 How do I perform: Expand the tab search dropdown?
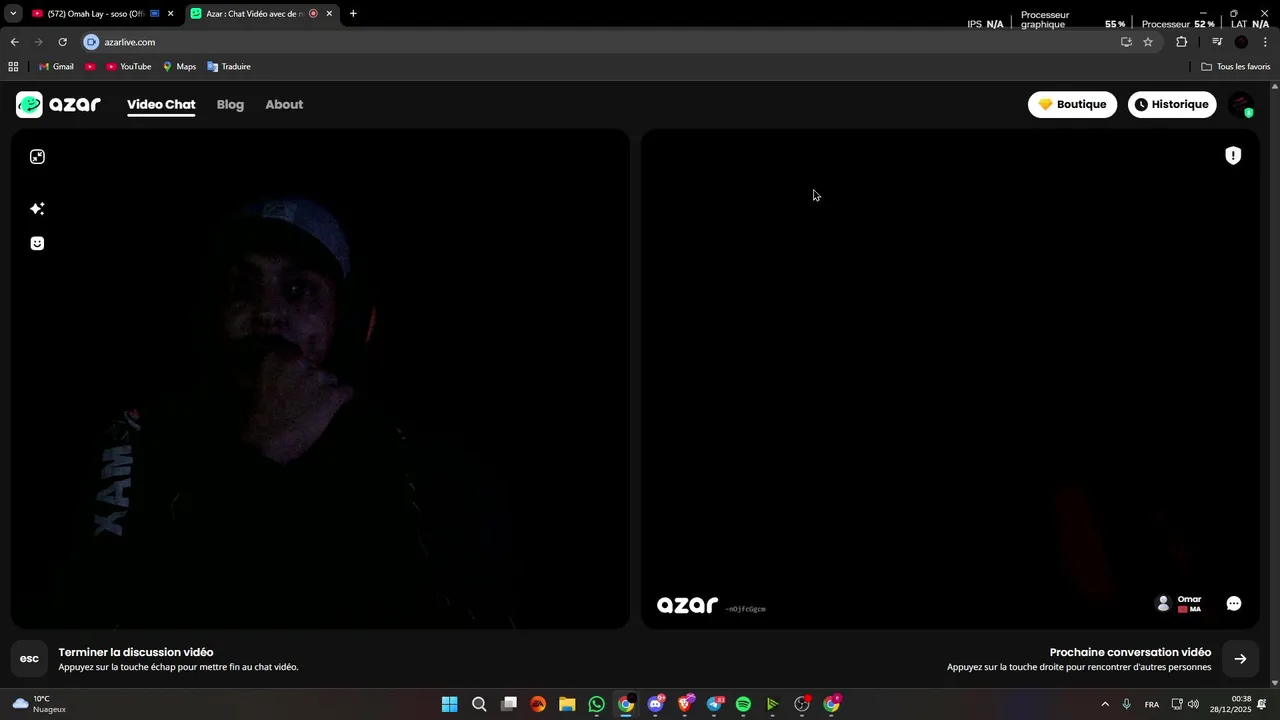point(13,14)
